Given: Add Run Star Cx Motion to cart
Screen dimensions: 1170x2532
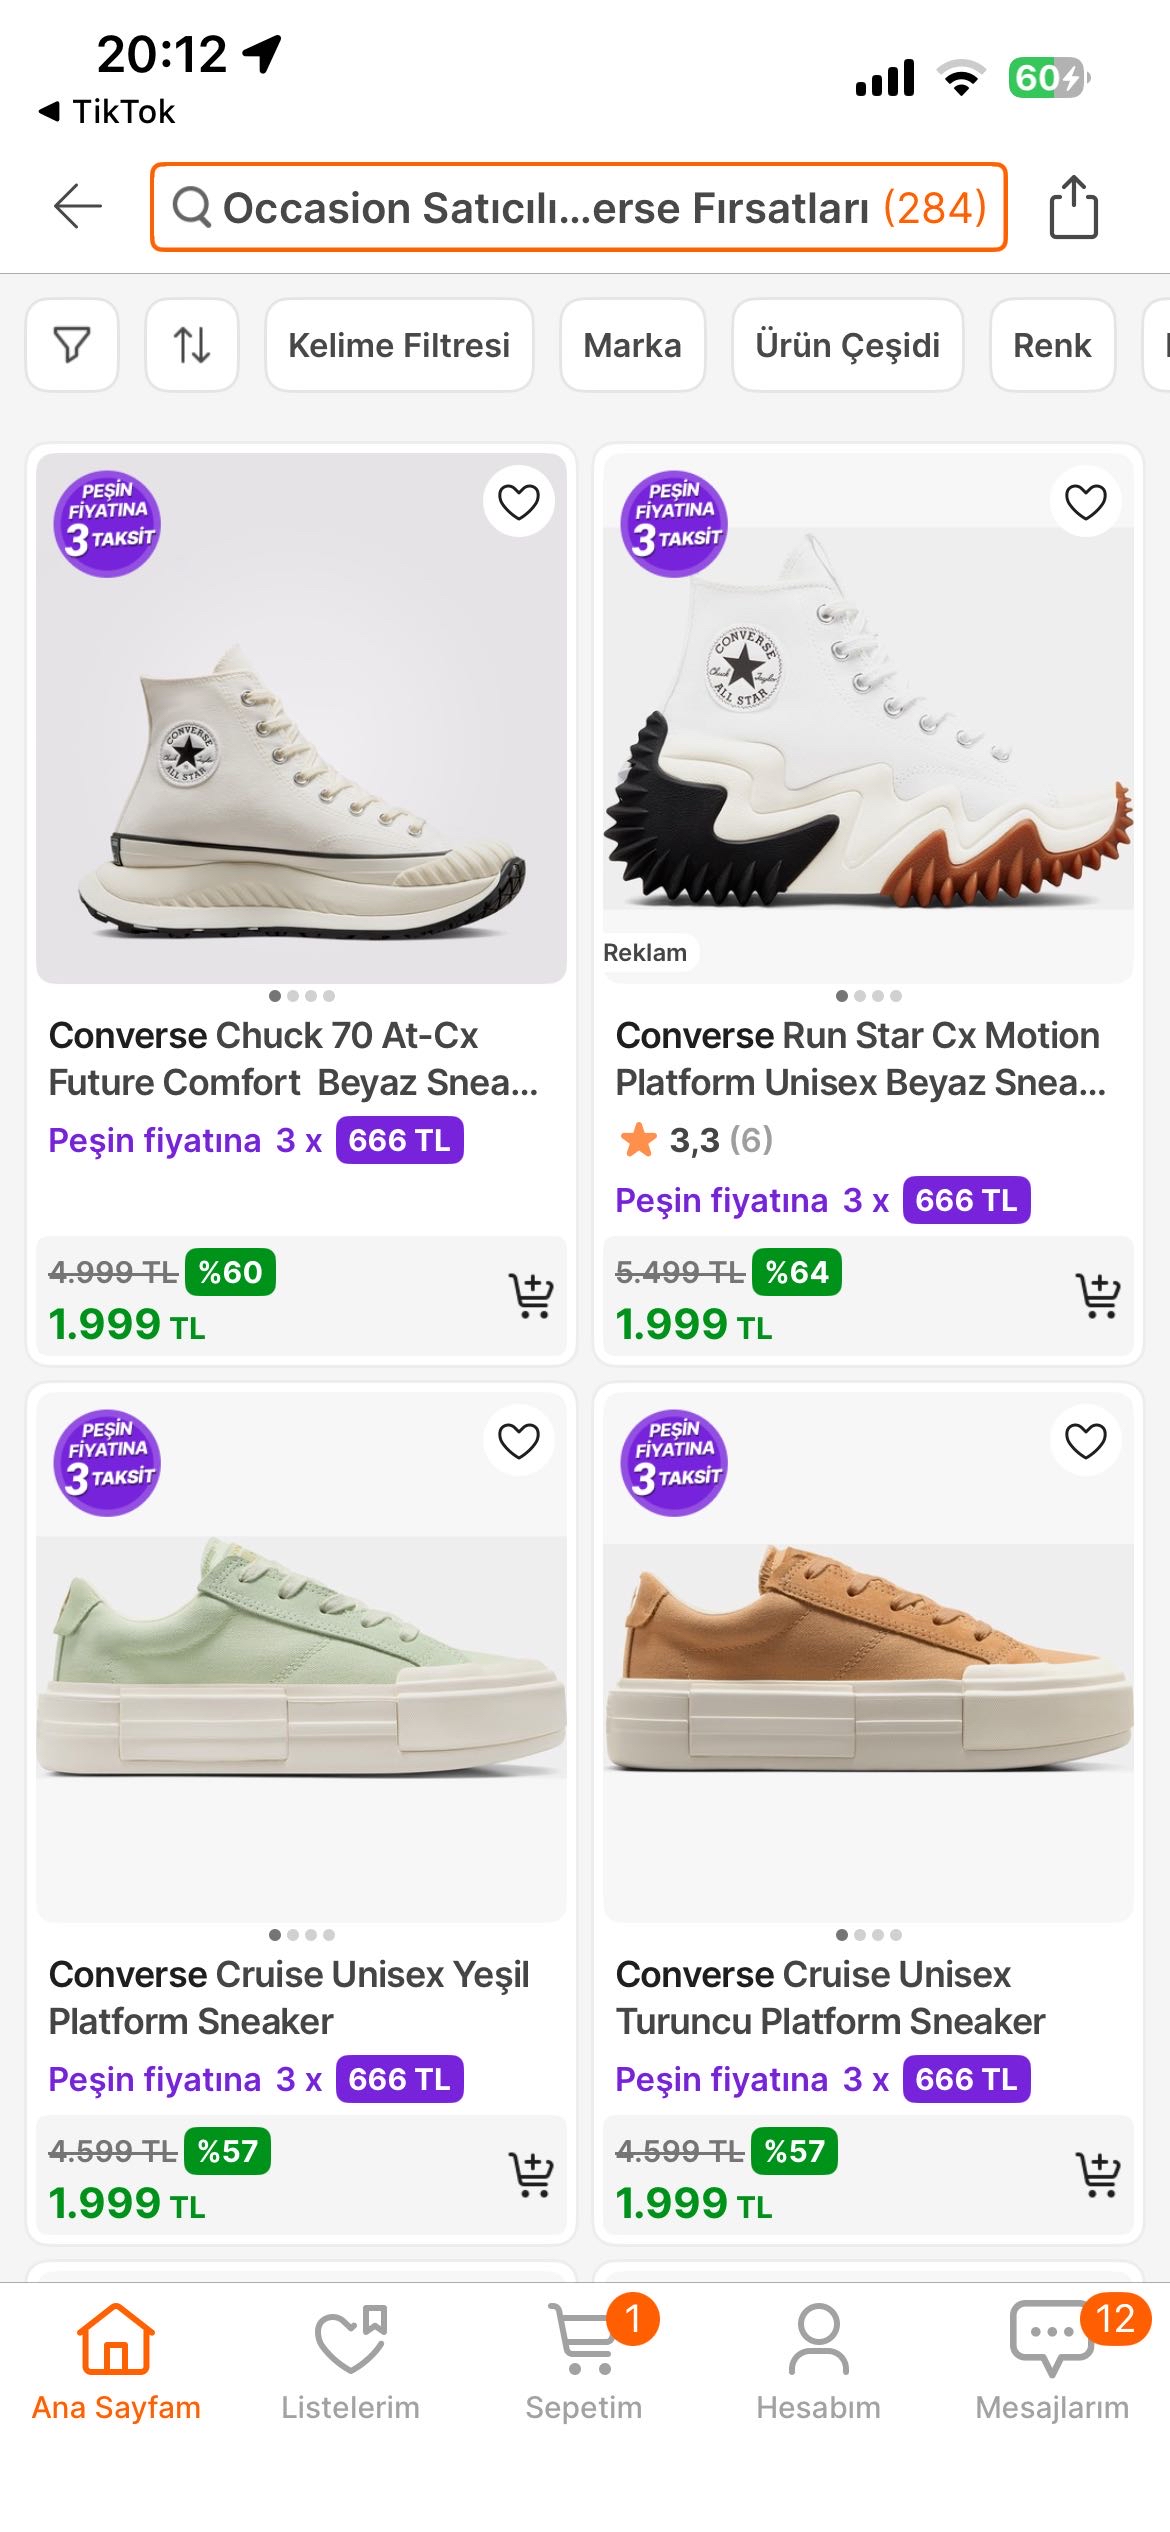Looking at the screenshot, I should [1098, 1296].
